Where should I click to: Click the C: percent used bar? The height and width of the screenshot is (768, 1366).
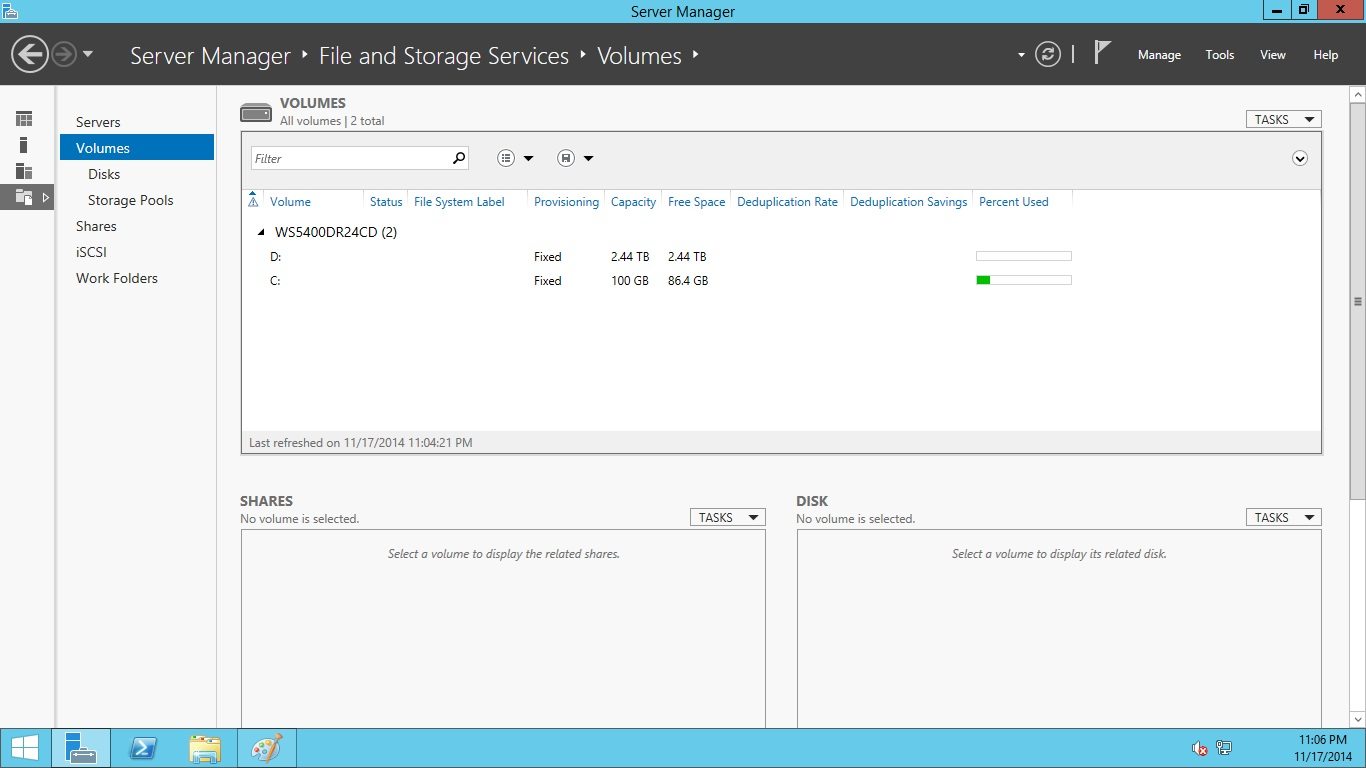coord(1024,280)
